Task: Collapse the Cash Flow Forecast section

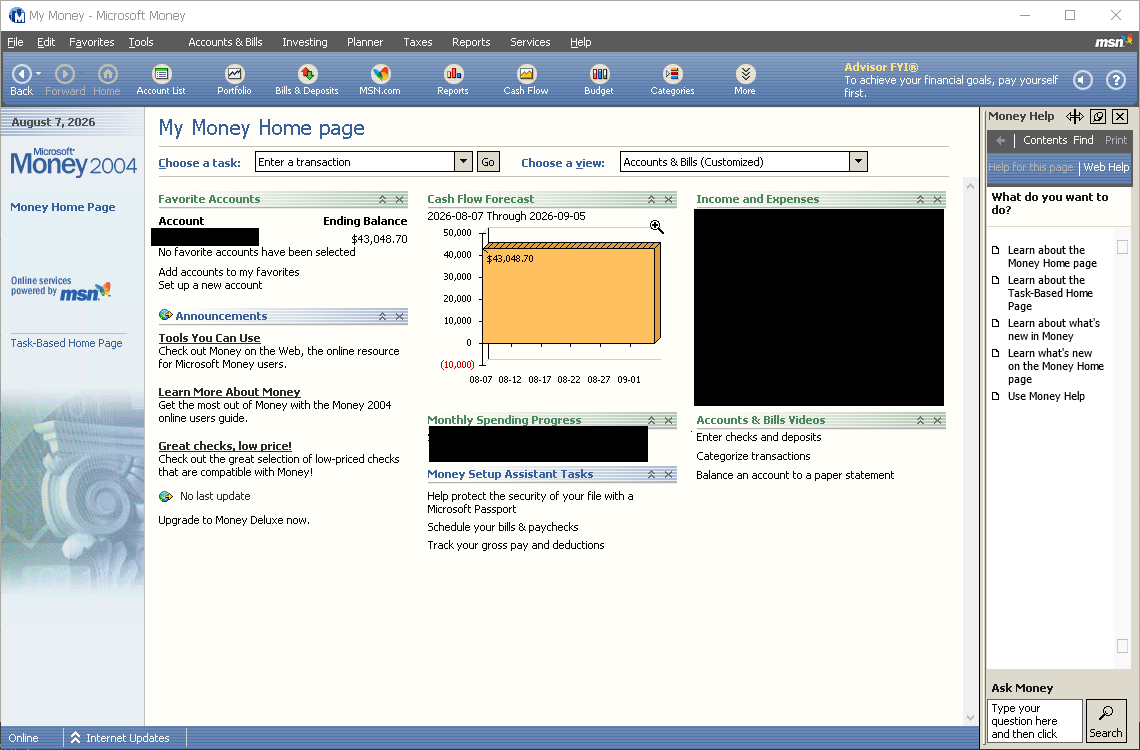Action: pos(651,199)
